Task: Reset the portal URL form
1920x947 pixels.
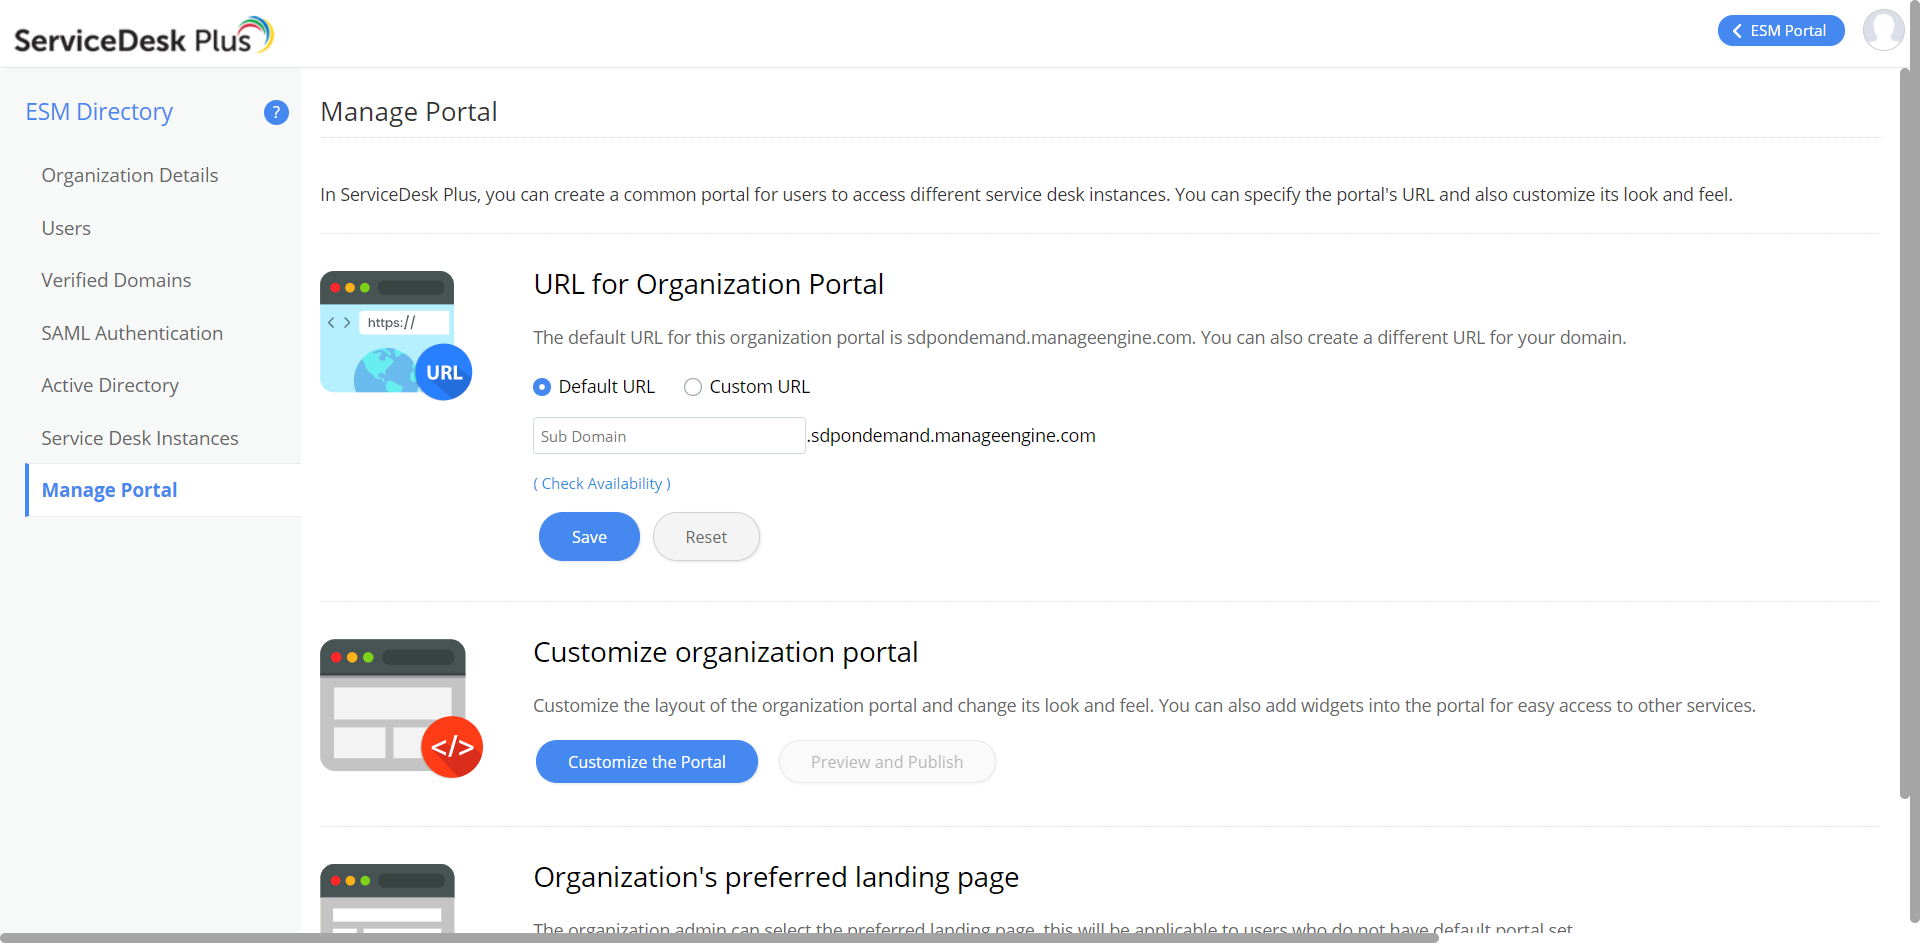Action: pyautogui.click(x=706, y=537)
